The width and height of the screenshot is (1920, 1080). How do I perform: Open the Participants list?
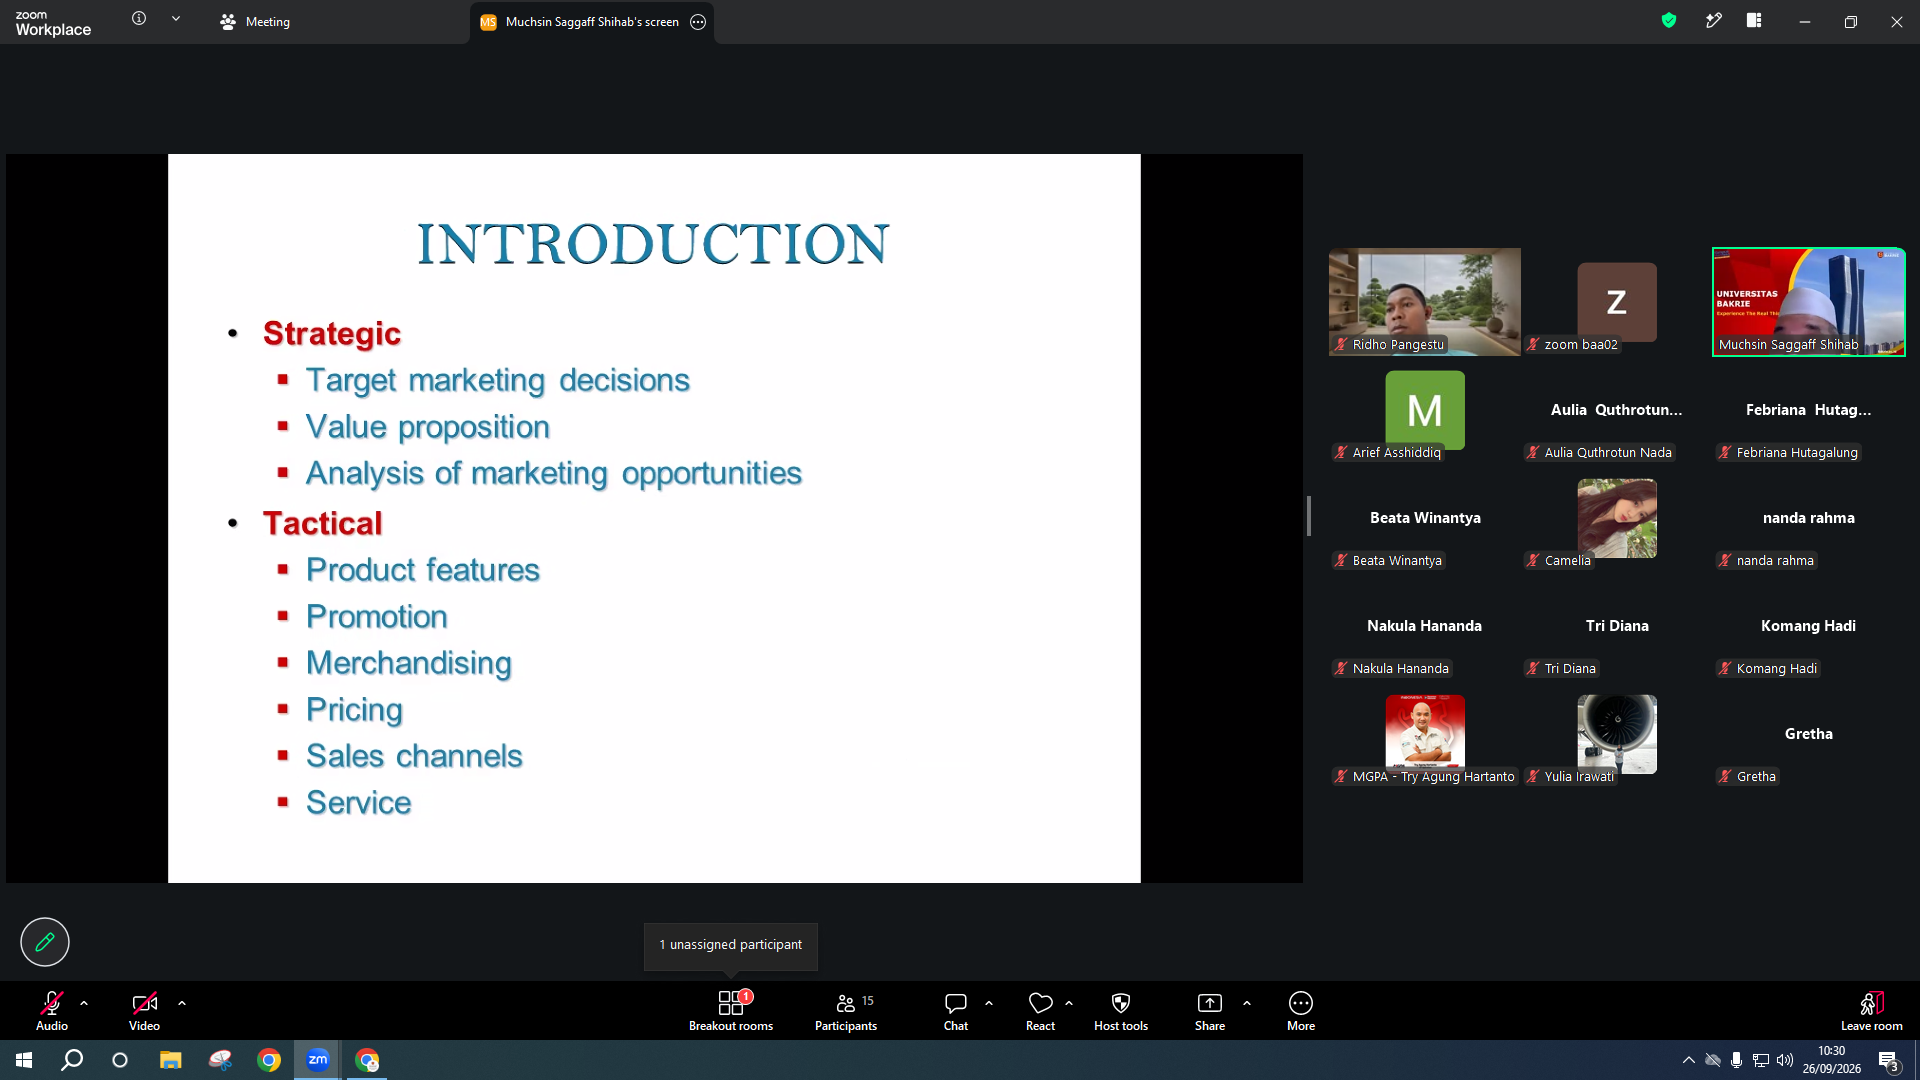click(x=846, y=1011)
